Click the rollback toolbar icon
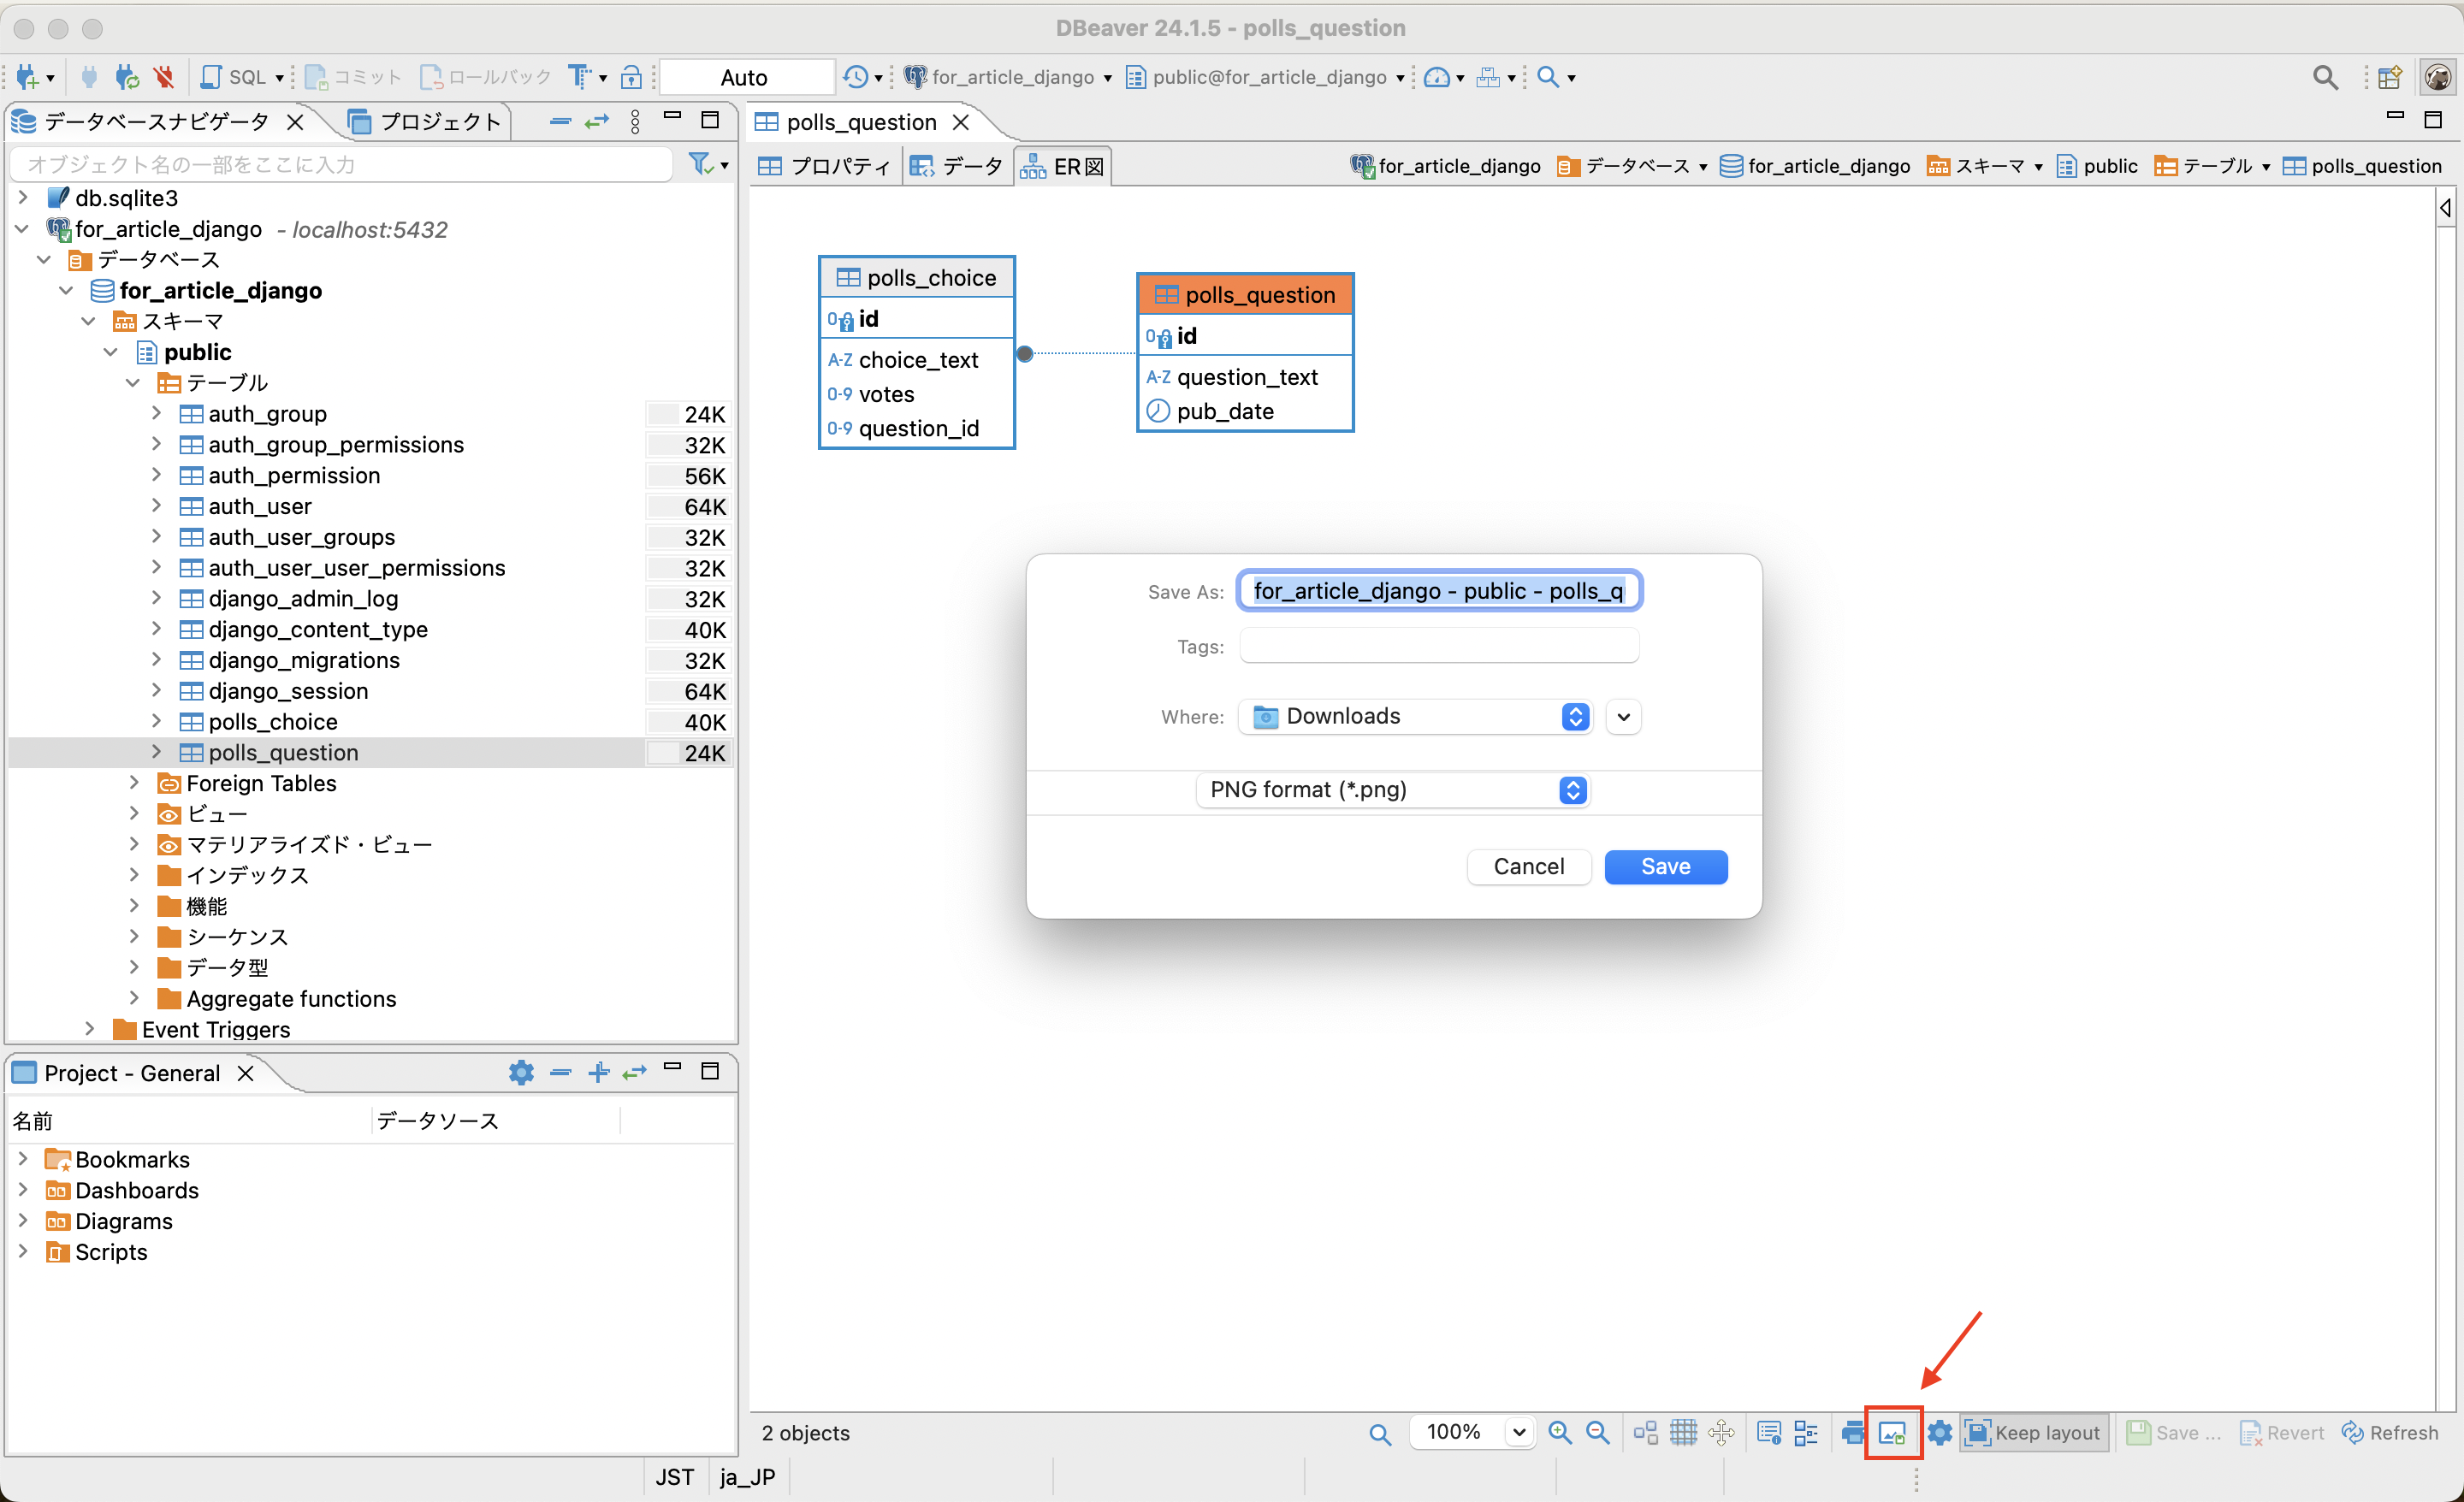The height and width of the screenshot is (1502, 2464). tap(431, 76)
